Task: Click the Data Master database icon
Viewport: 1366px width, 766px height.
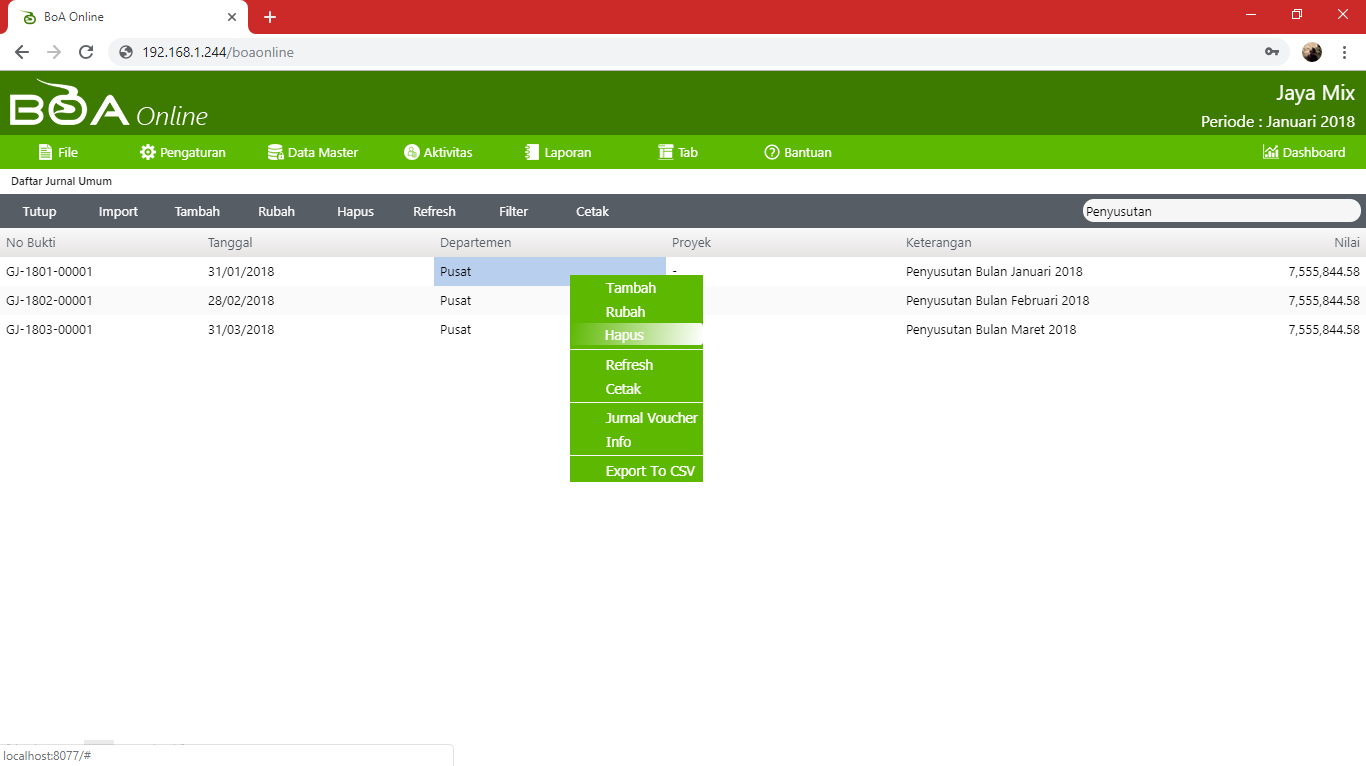Action: [x=276, y=152]
